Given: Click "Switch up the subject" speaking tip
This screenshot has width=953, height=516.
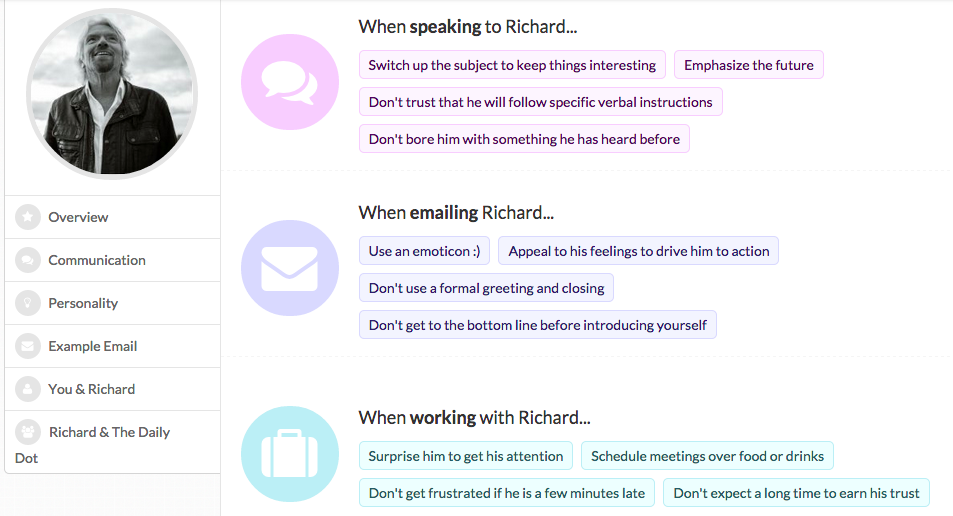Looking at the screenshot, I should (512, 65).
